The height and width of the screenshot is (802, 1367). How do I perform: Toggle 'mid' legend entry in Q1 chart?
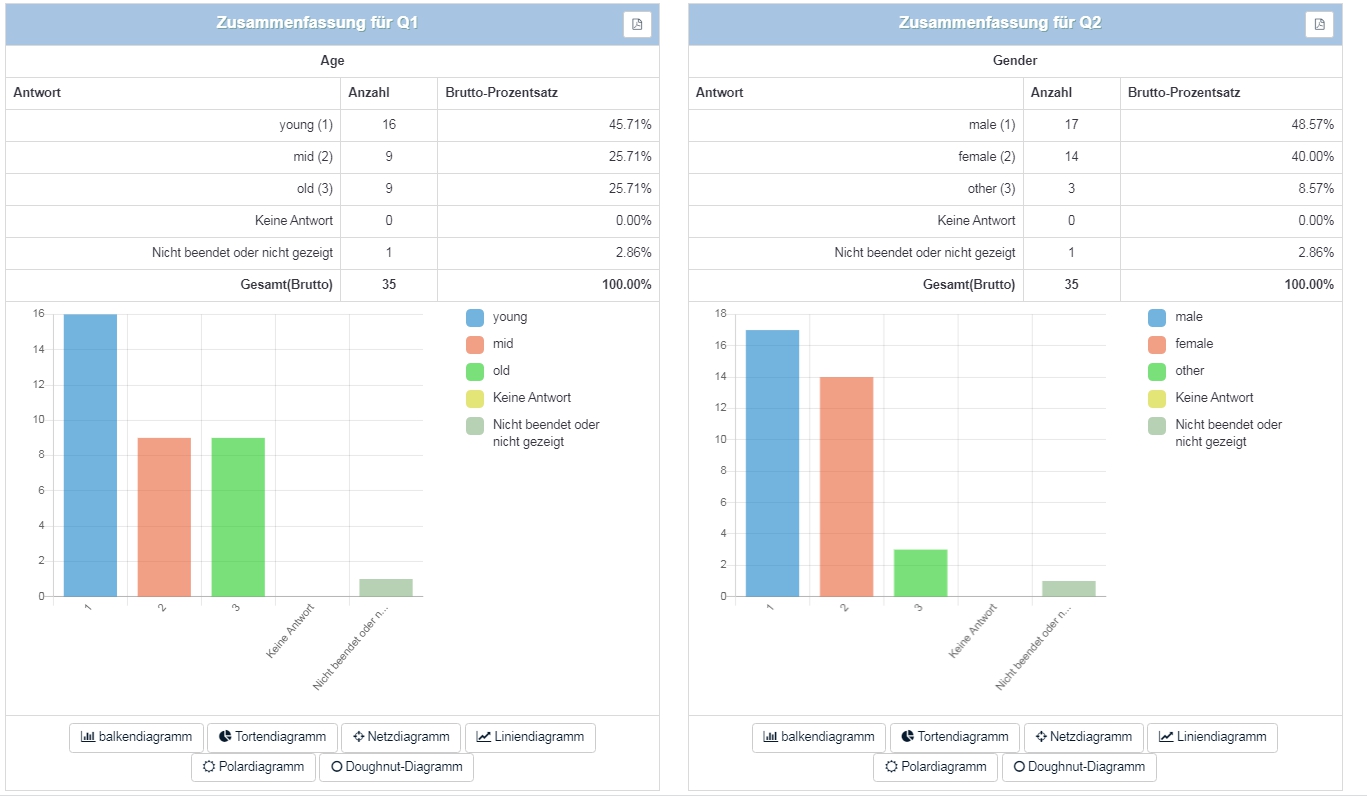[x=475, y=345]
